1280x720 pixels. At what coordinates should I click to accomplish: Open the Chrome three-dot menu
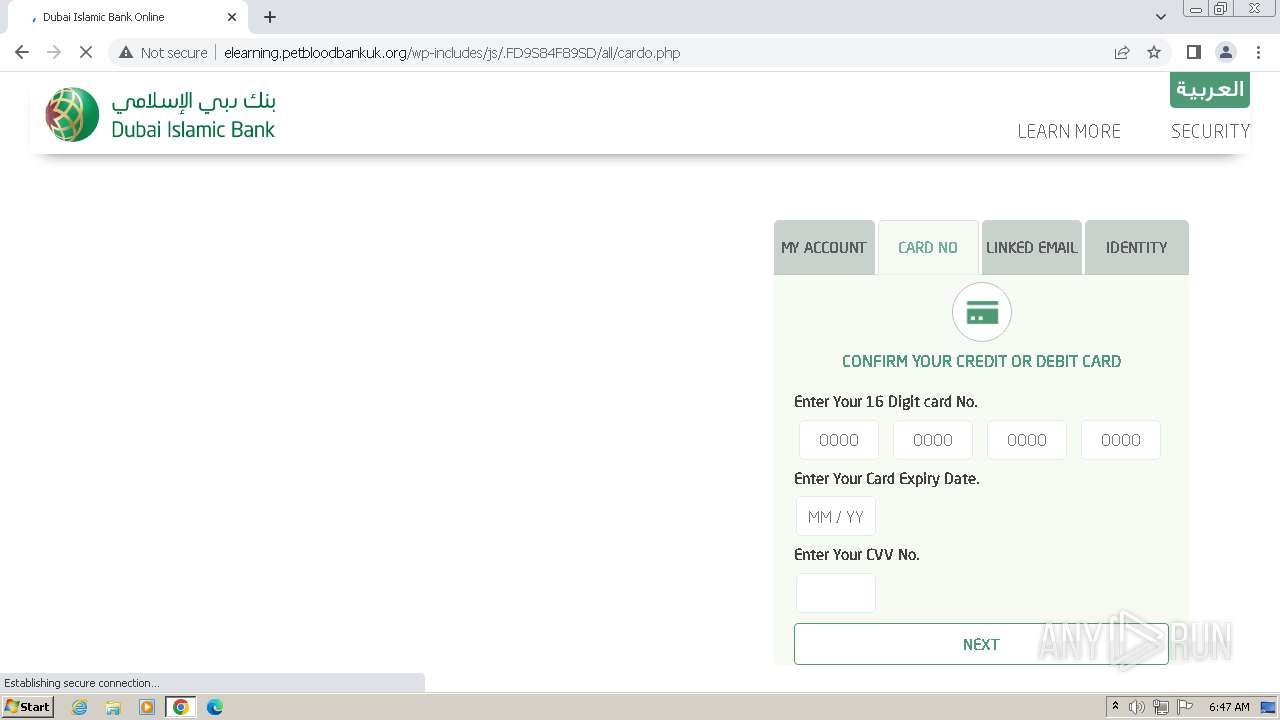[1259, 52]
